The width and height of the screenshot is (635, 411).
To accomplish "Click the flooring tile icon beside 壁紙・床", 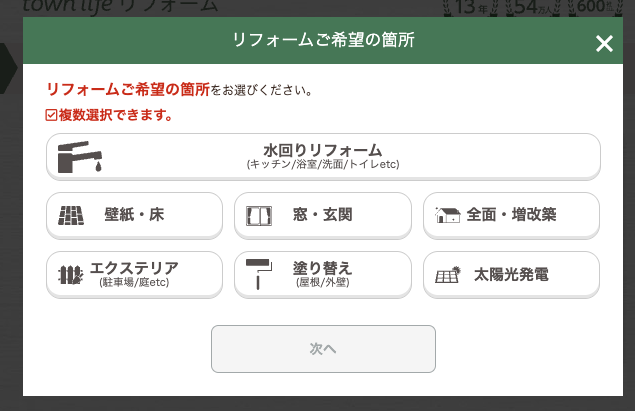I will click(x=72, y=215).
